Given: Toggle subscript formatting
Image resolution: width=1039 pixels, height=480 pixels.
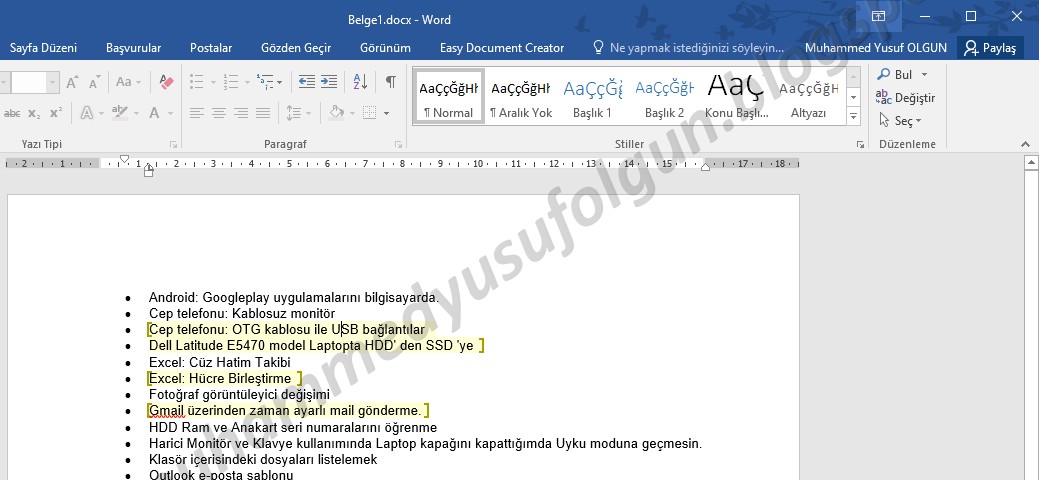Looking at the screenshot, I should (34, 113).
